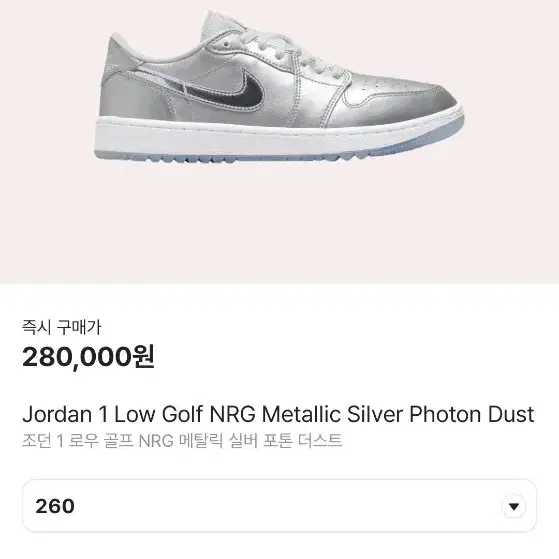
Task: Select the Korean product name 조던 1 로우 골프
Action: (77, 441)
